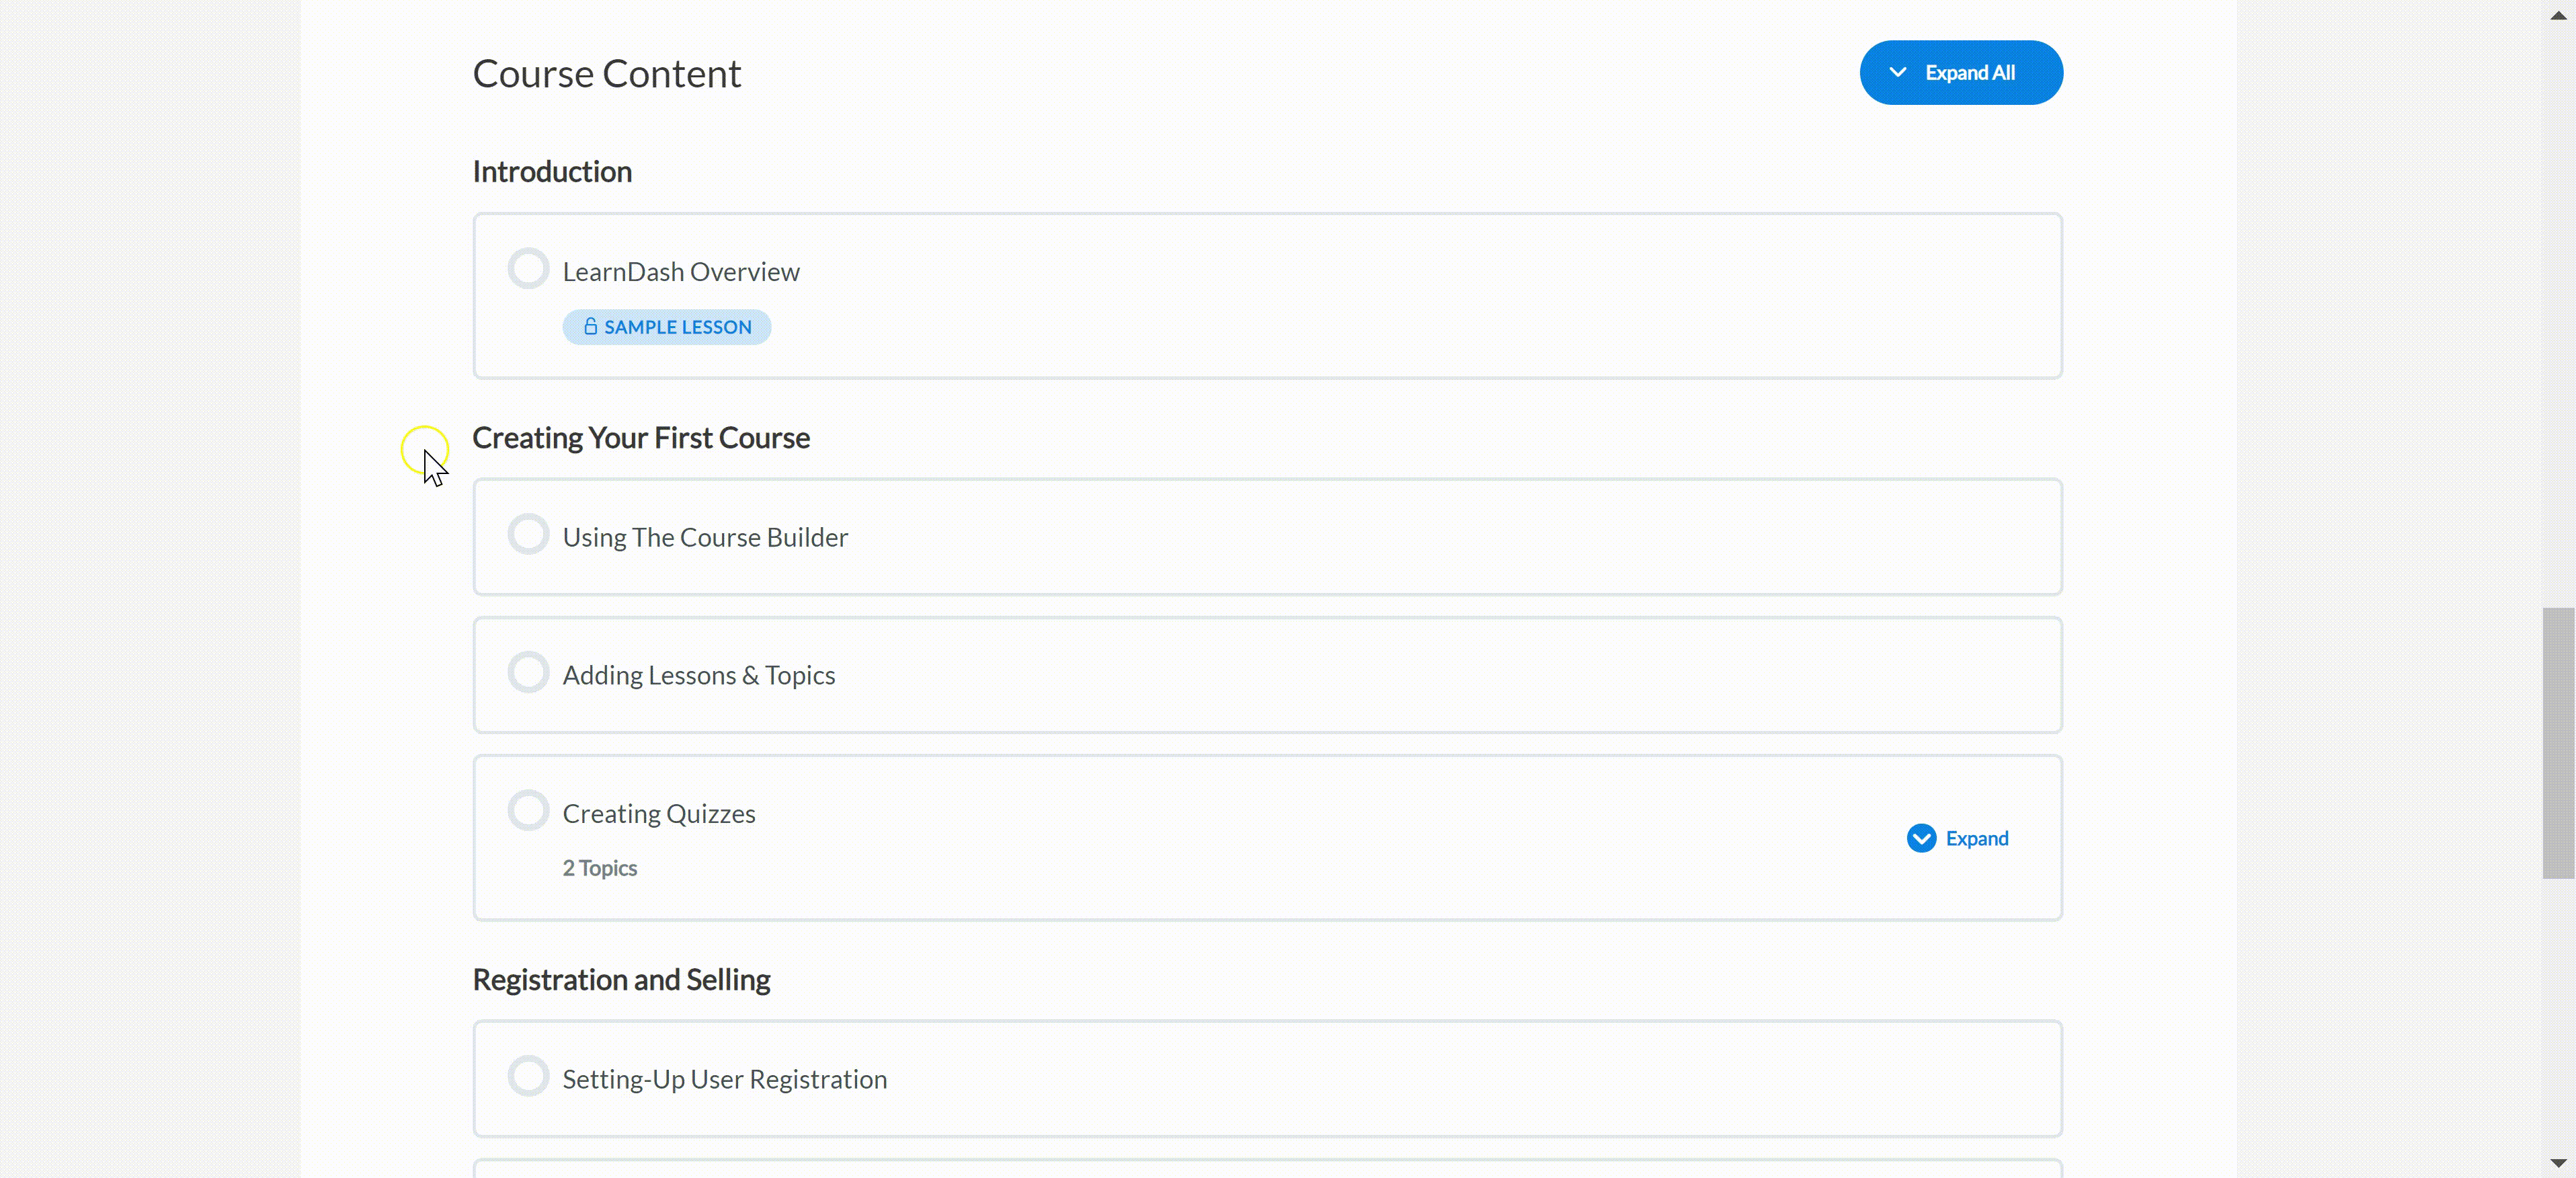The width and height of the screenshot is (2576, 1178).
Task: Click the page scrollbar thumb
Action: coord(2558,743)
